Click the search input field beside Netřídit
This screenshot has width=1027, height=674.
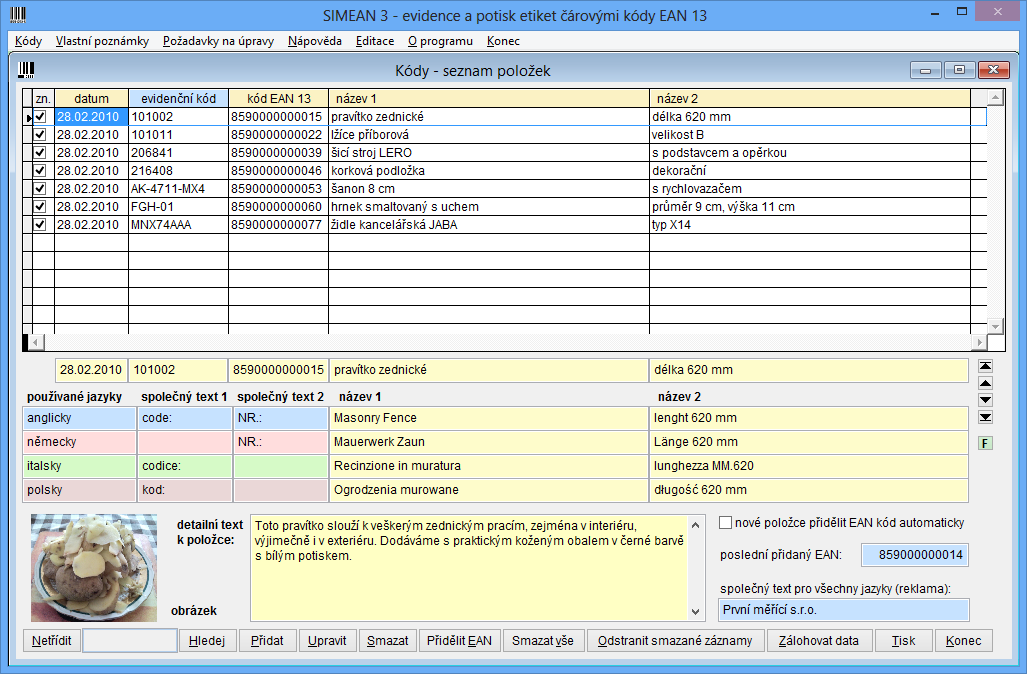click(x=130, y=641)
